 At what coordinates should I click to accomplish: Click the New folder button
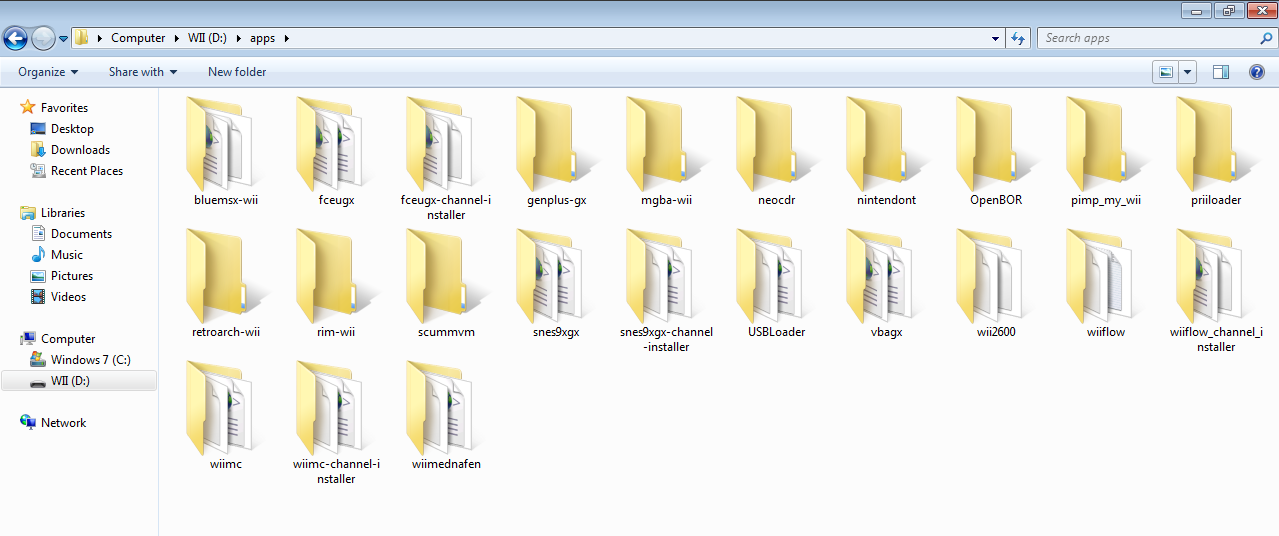pos(237,72)
